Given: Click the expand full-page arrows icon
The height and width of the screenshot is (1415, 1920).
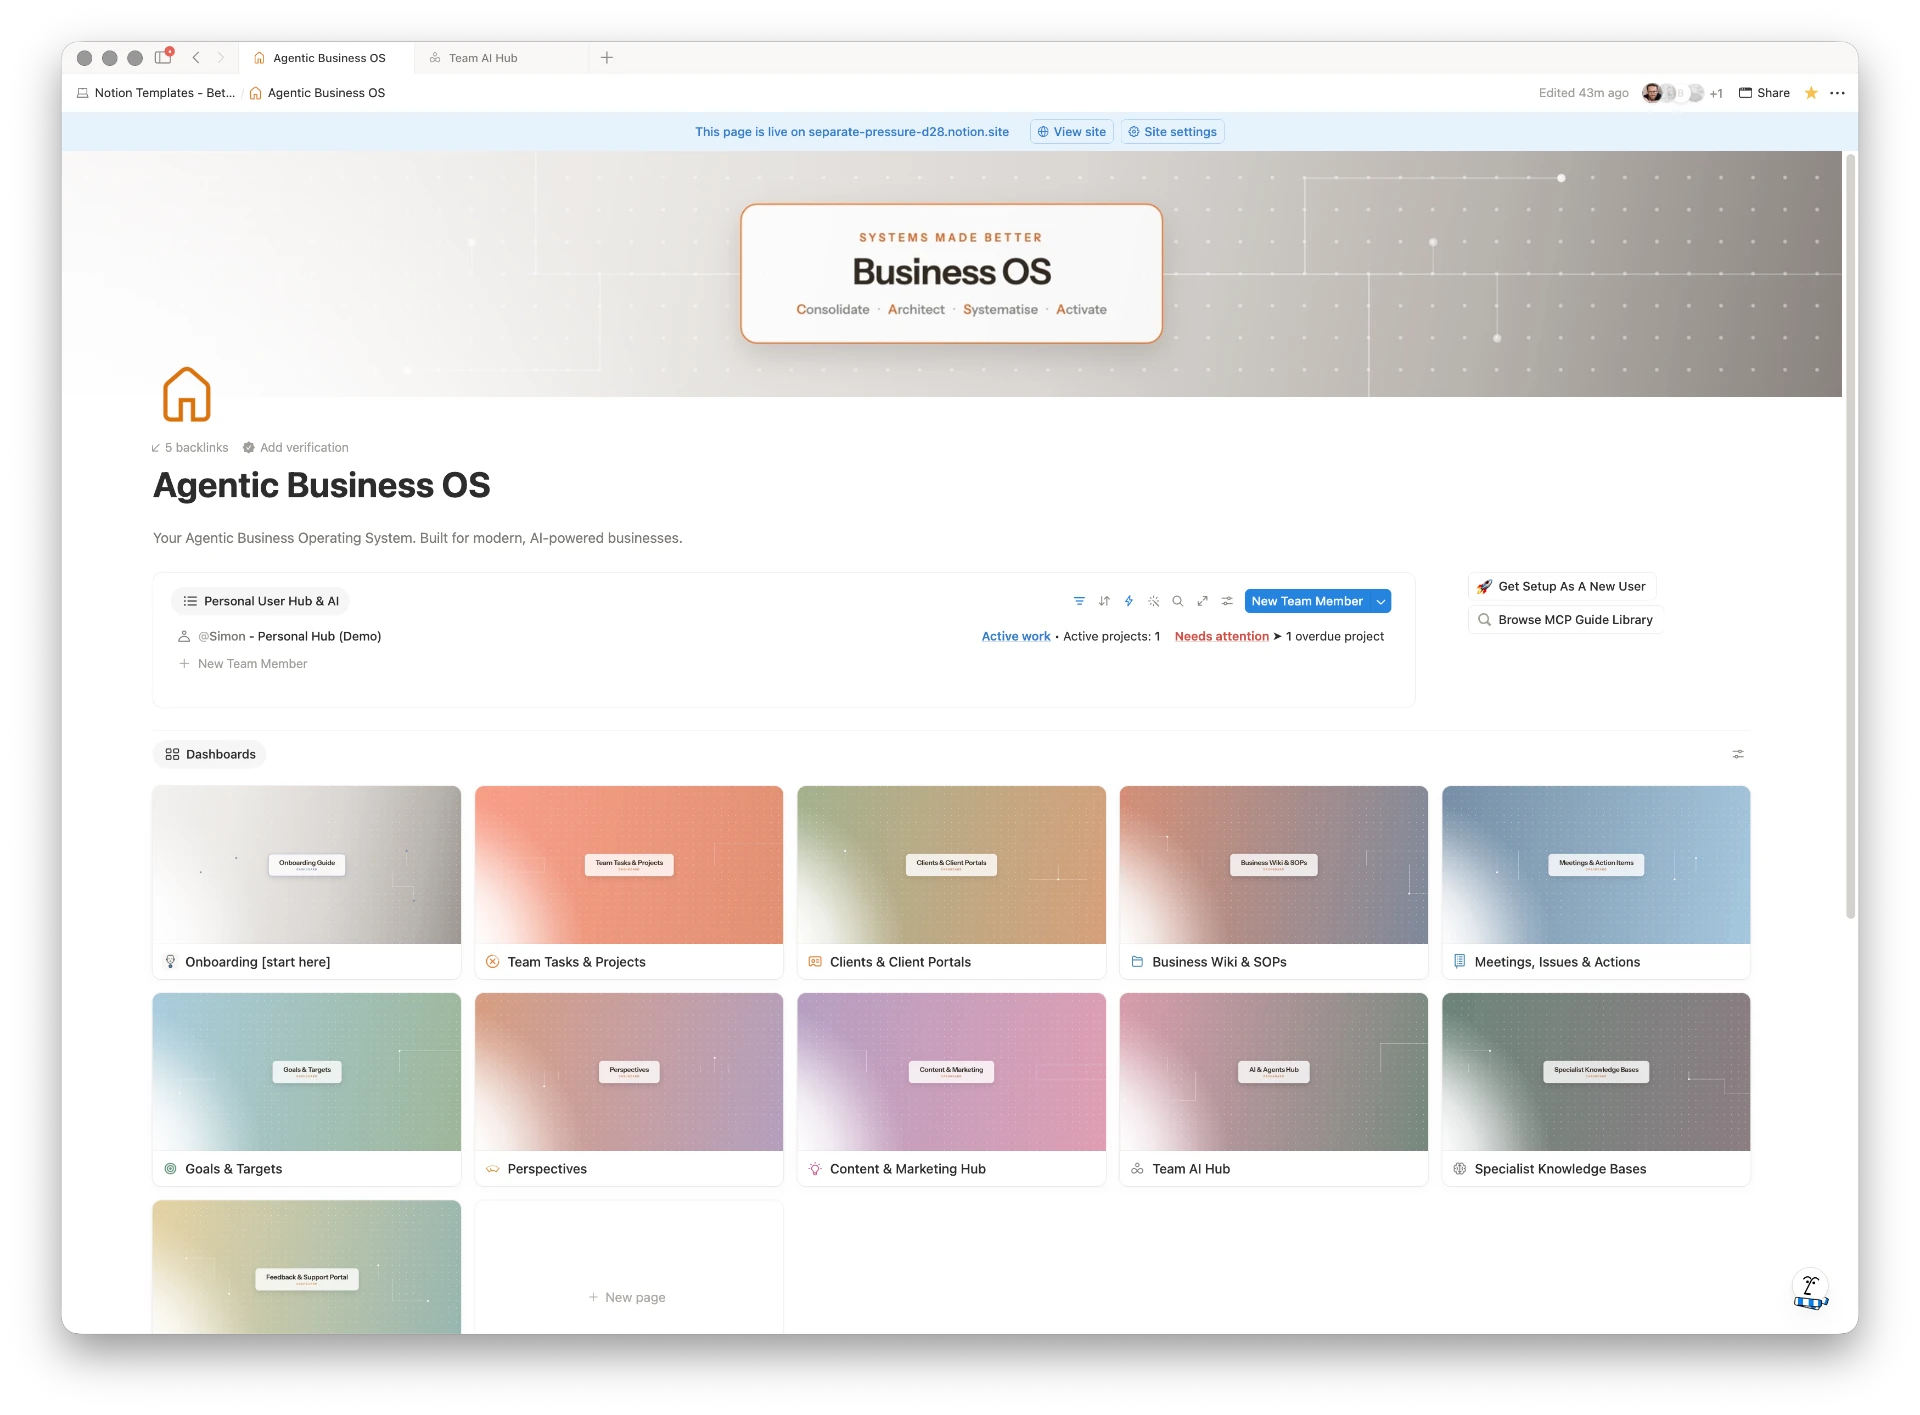Looking at the screenshot, I should pos(1203,601).
